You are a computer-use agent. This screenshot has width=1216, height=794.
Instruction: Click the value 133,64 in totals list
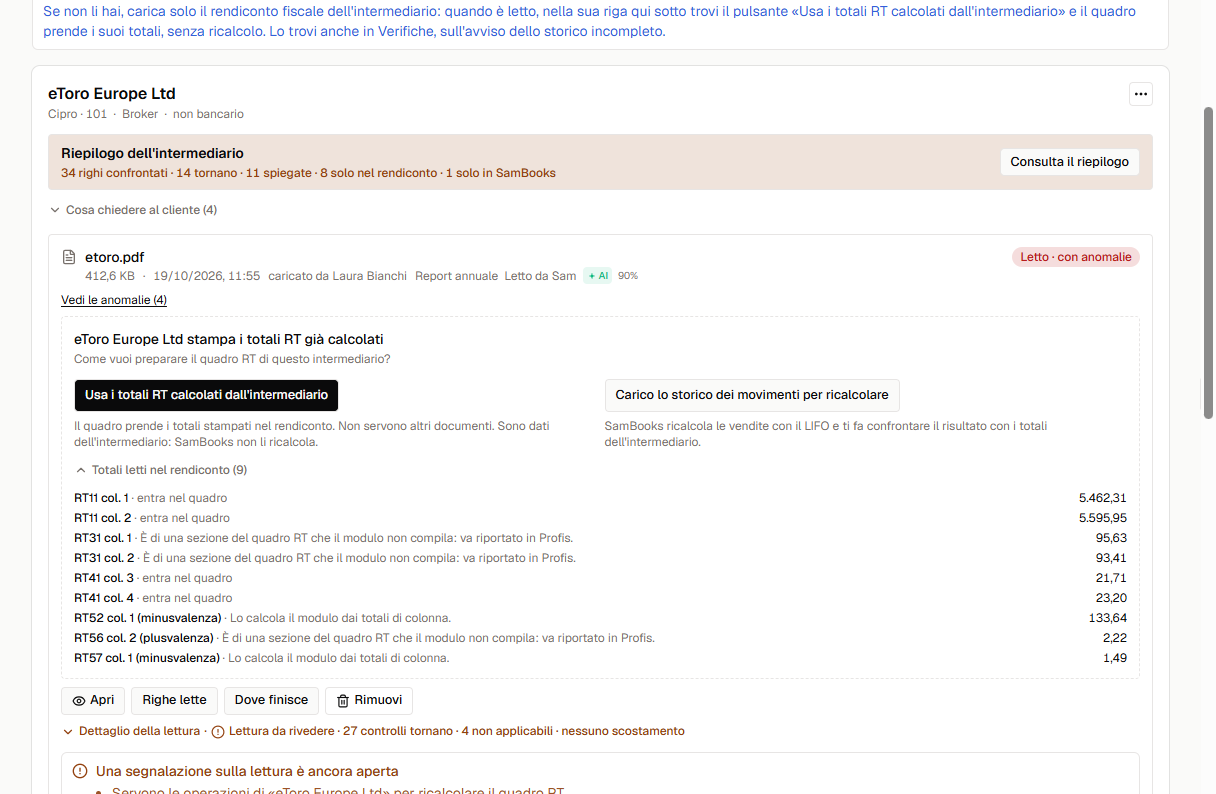pos(1108,618)
